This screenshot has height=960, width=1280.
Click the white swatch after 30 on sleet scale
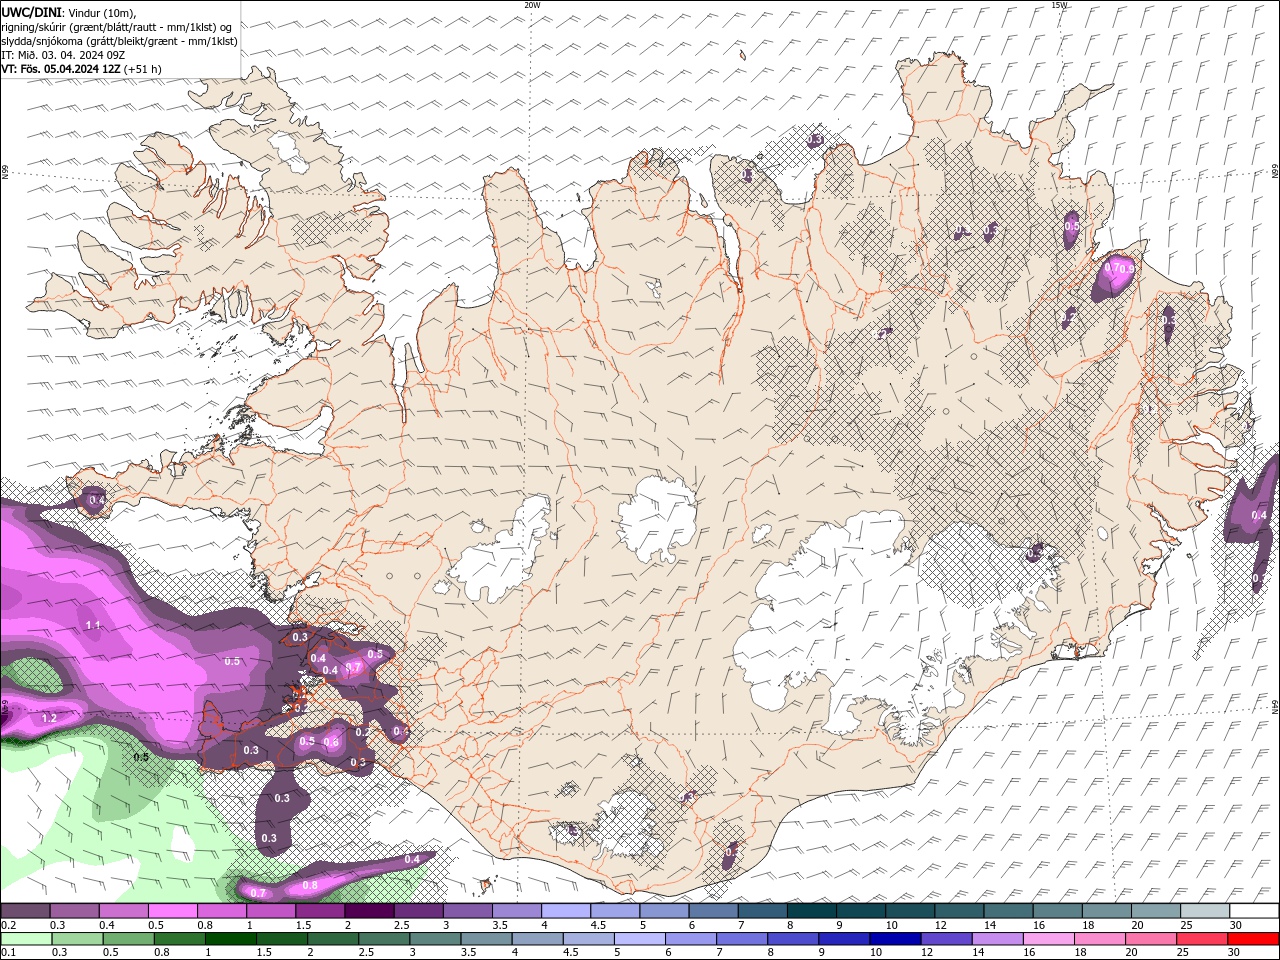(x=1254, y=911)
